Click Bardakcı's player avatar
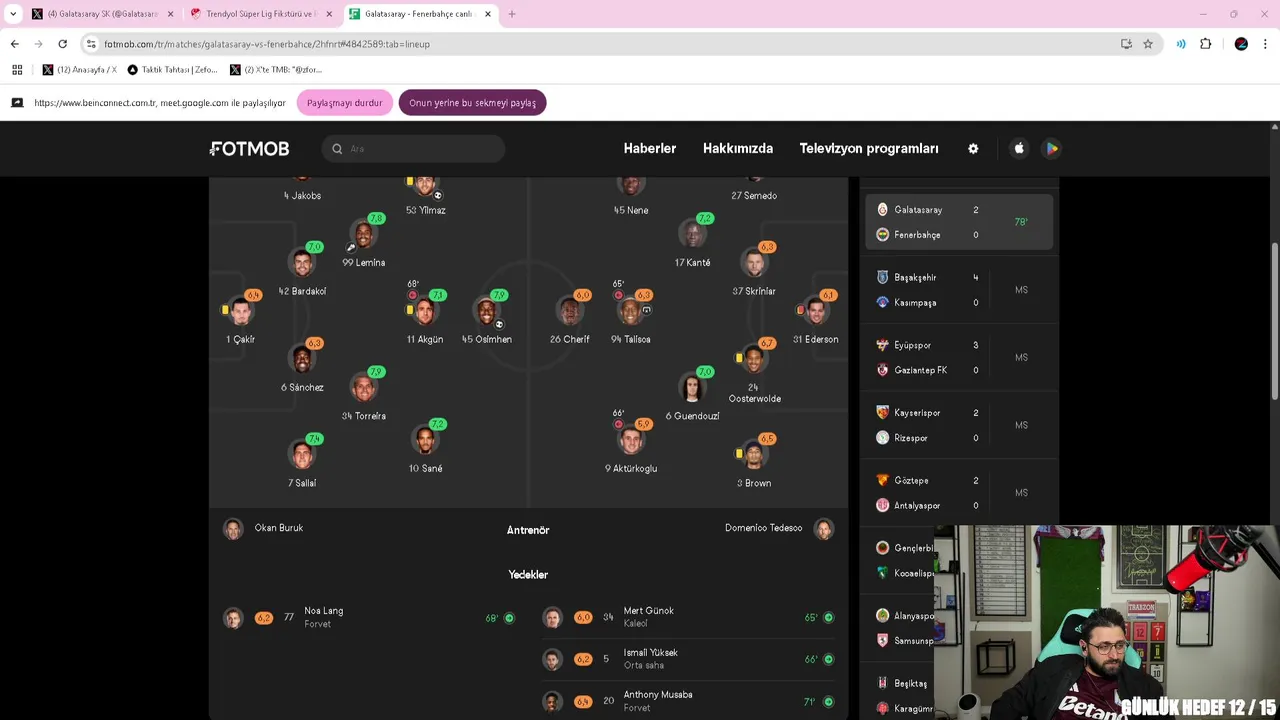Screen dimensions: 1280x720 click(301, 263)
